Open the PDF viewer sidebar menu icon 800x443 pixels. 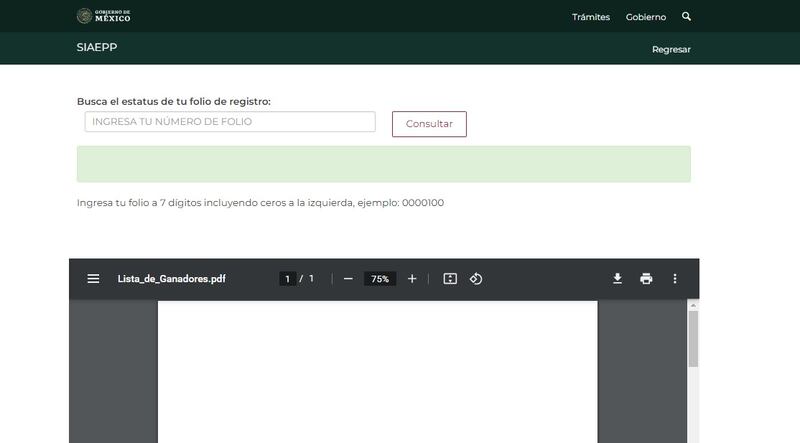(x=93, y=279)
